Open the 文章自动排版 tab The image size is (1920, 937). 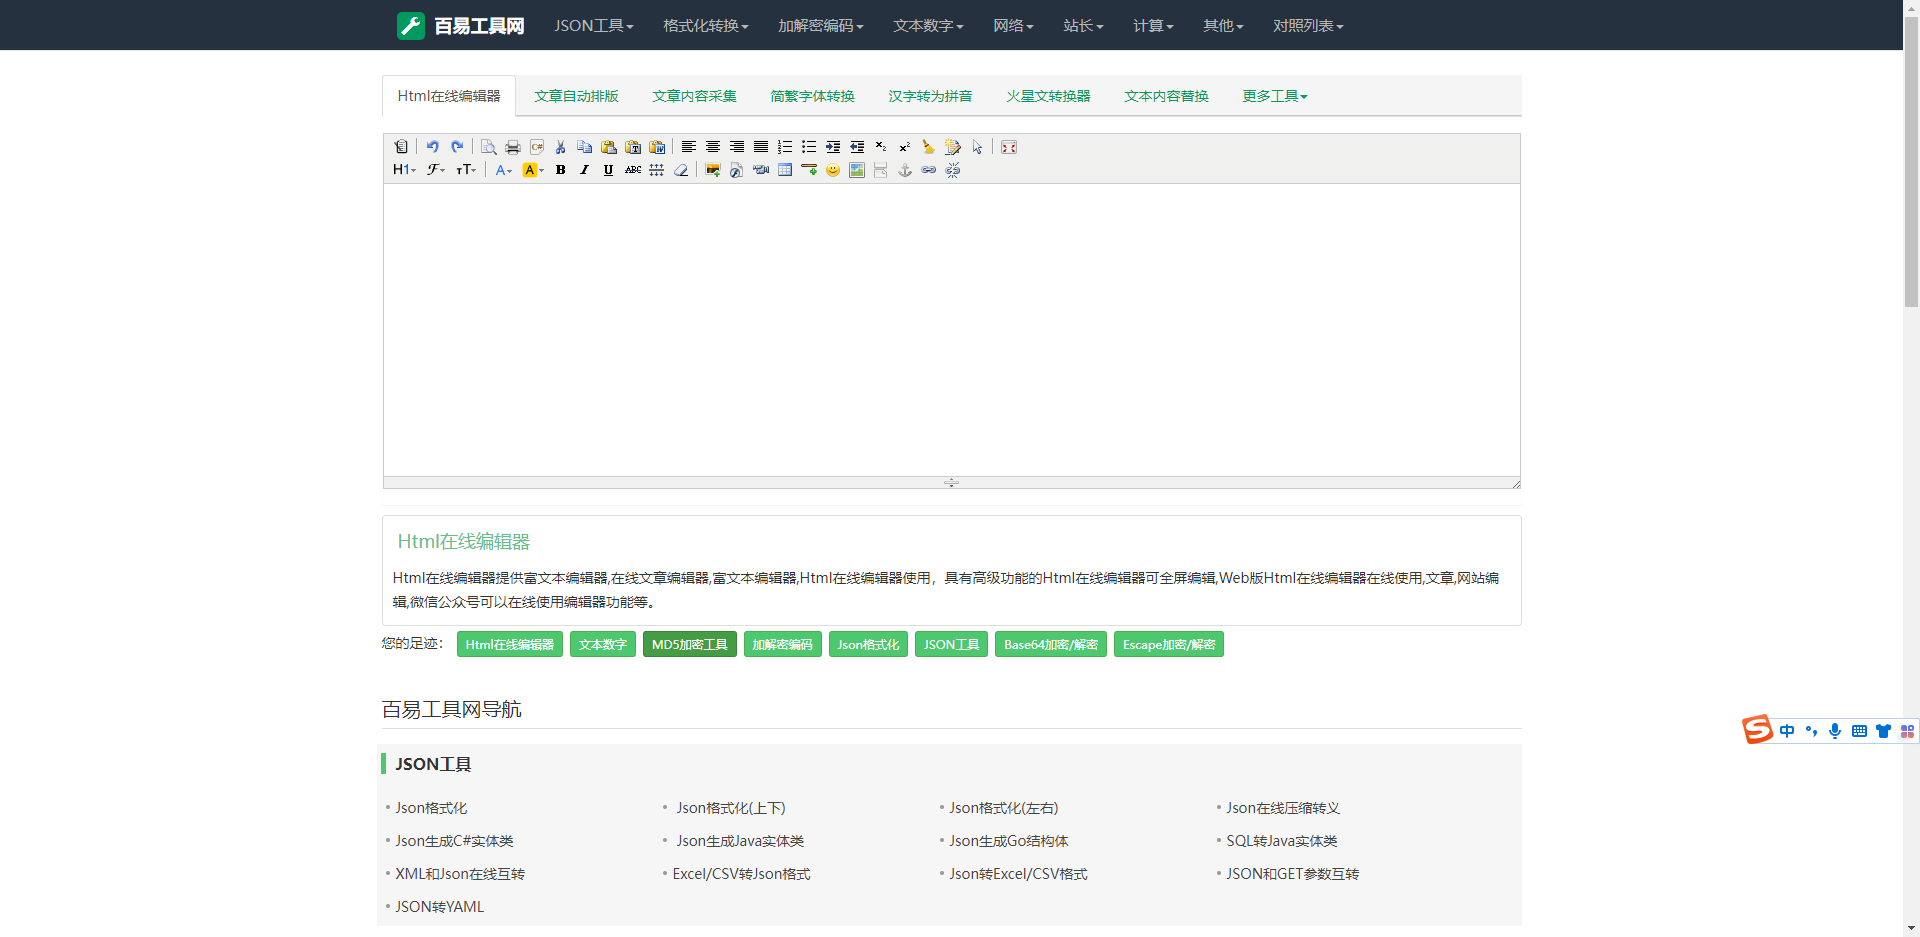click(x=576, y=96)
